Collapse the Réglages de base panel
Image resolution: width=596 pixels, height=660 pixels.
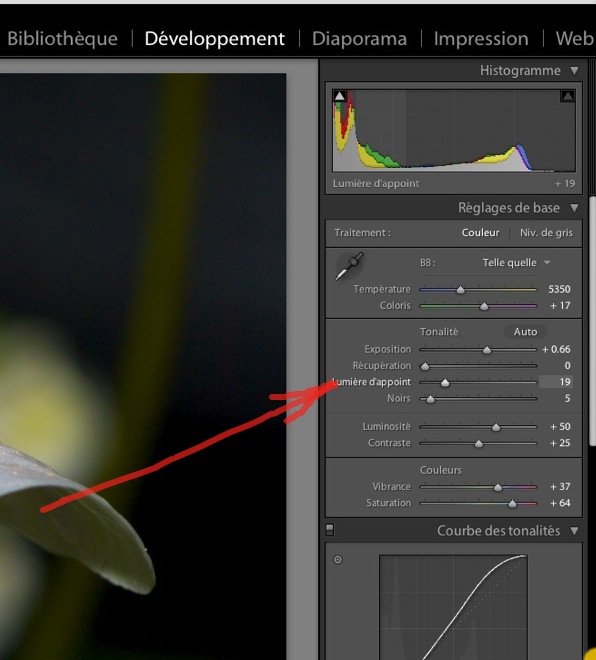pyautogui.click(x=575, y=208)
